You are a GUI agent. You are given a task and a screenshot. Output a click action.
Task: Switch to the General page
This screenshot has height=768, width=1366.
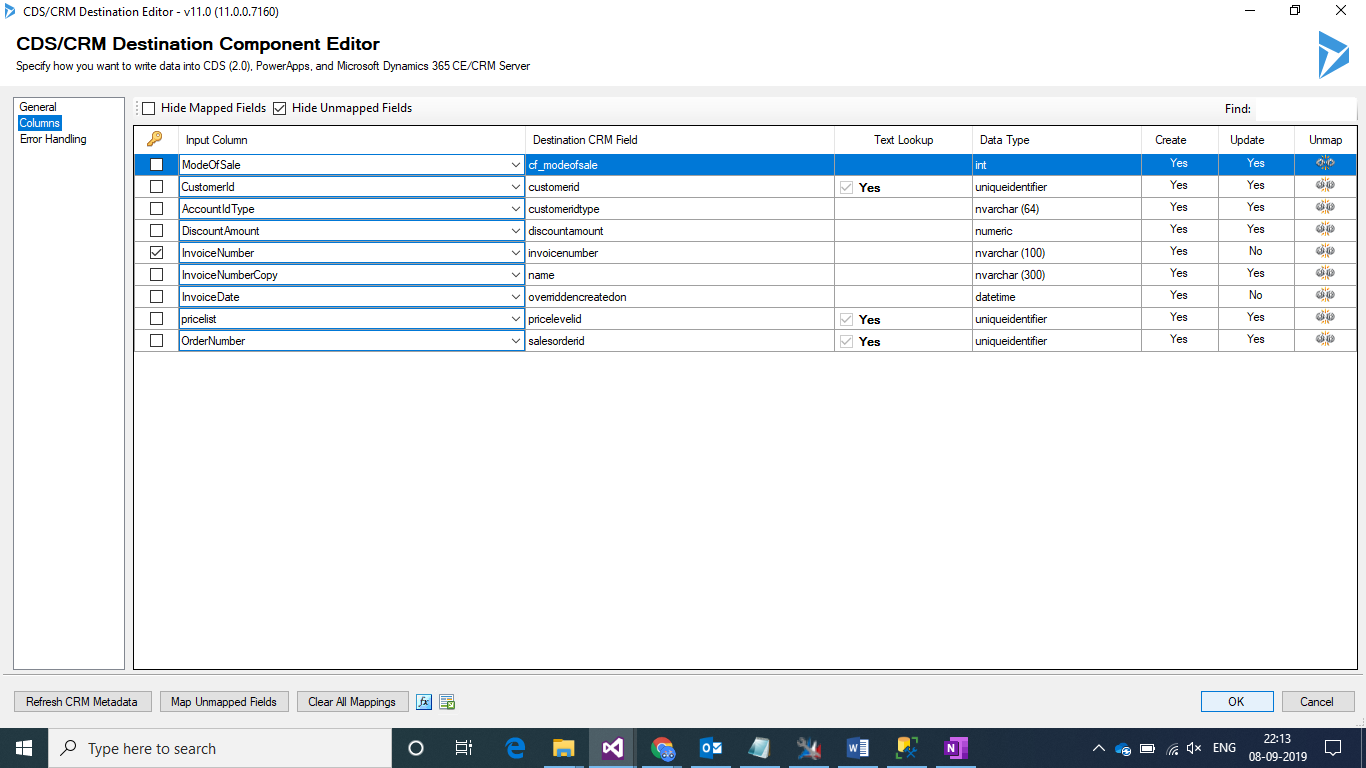tap(38, 107)
